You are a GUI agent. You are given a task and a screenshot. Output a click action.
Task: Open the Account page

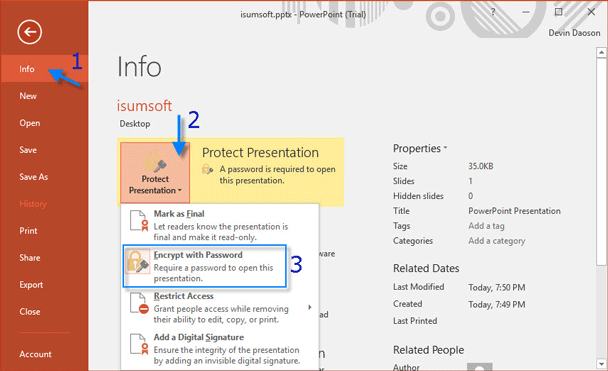coord(44,354)
